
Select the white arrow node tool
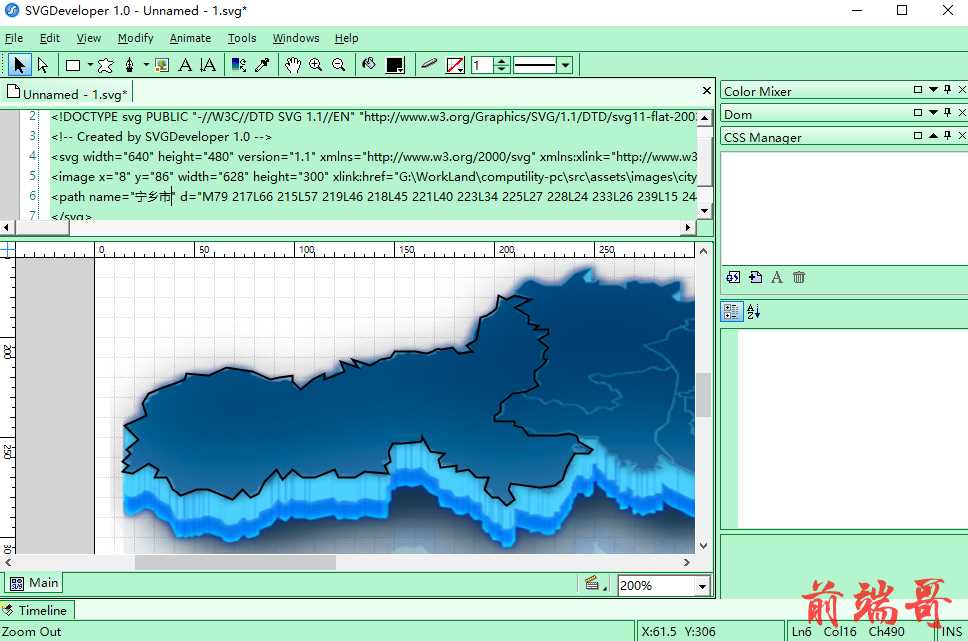tap(43, 64)
